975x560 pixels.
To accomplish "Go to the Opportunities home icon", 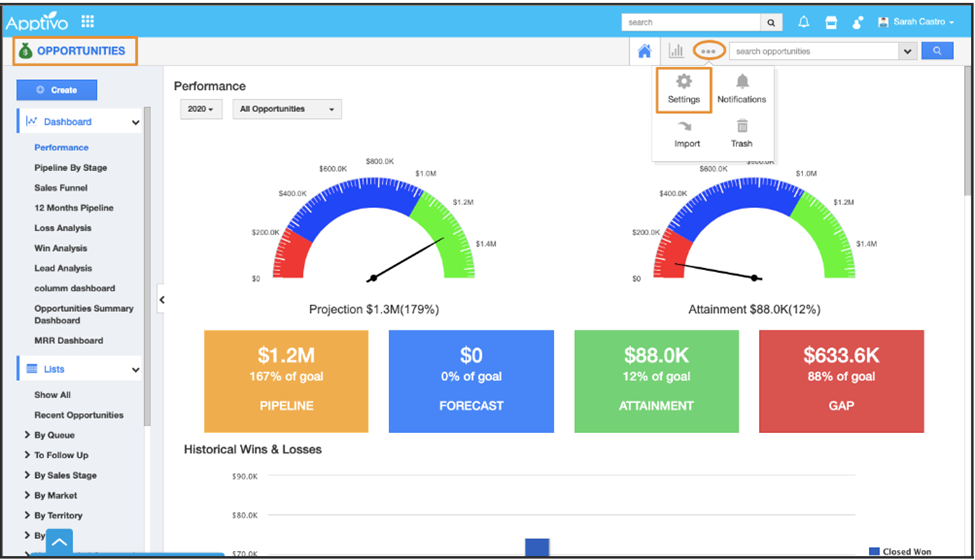I will [x=645, y=51].
